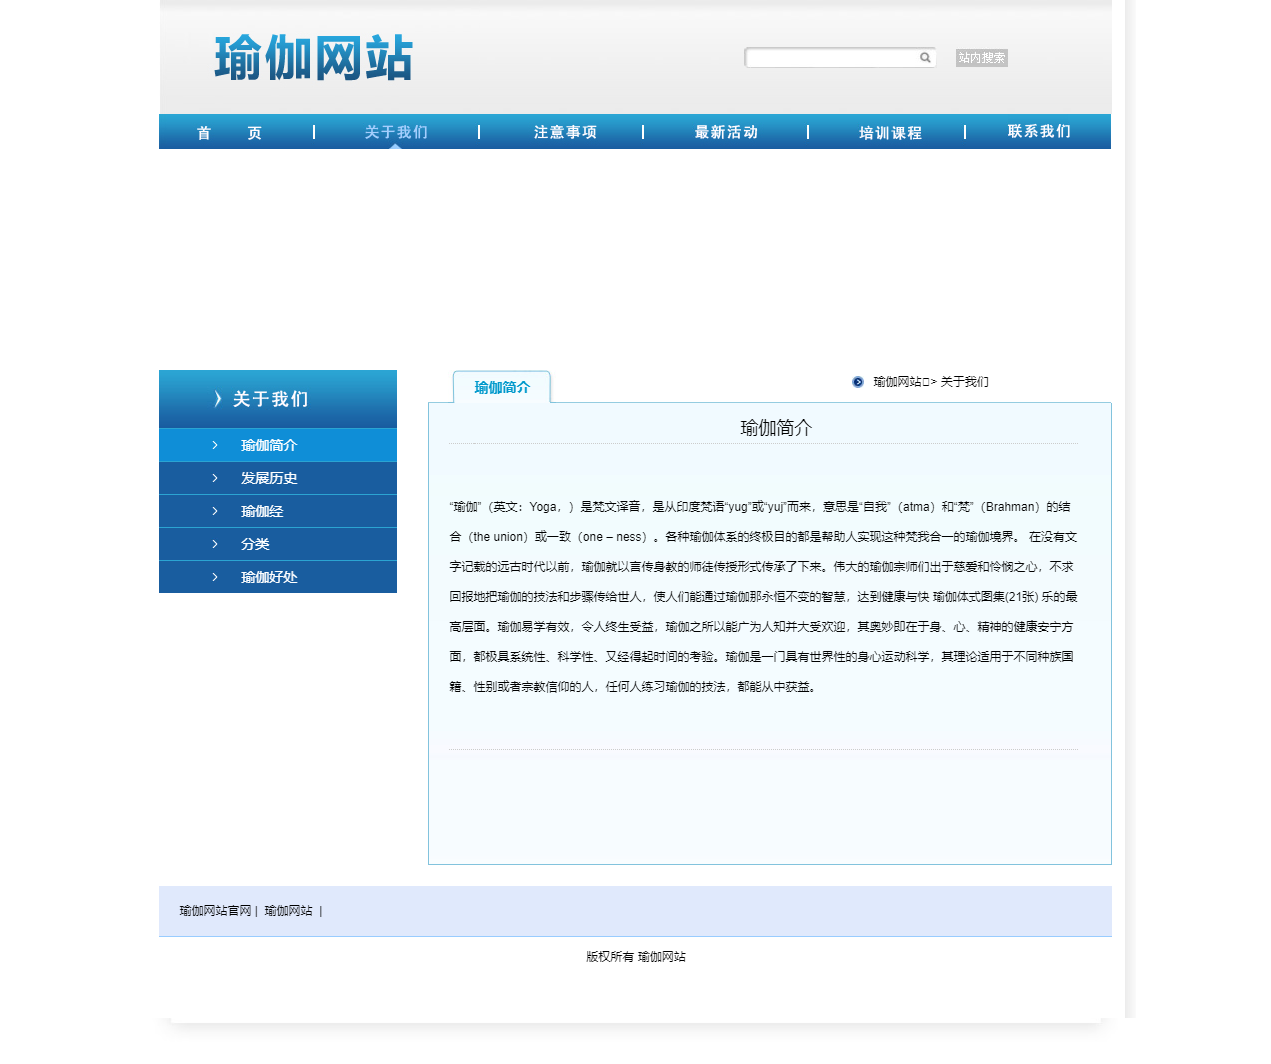This screenshot has height=1064, width=1271.
Task: Click the 瑜伽简介 article heading
Action: point(776,428)
